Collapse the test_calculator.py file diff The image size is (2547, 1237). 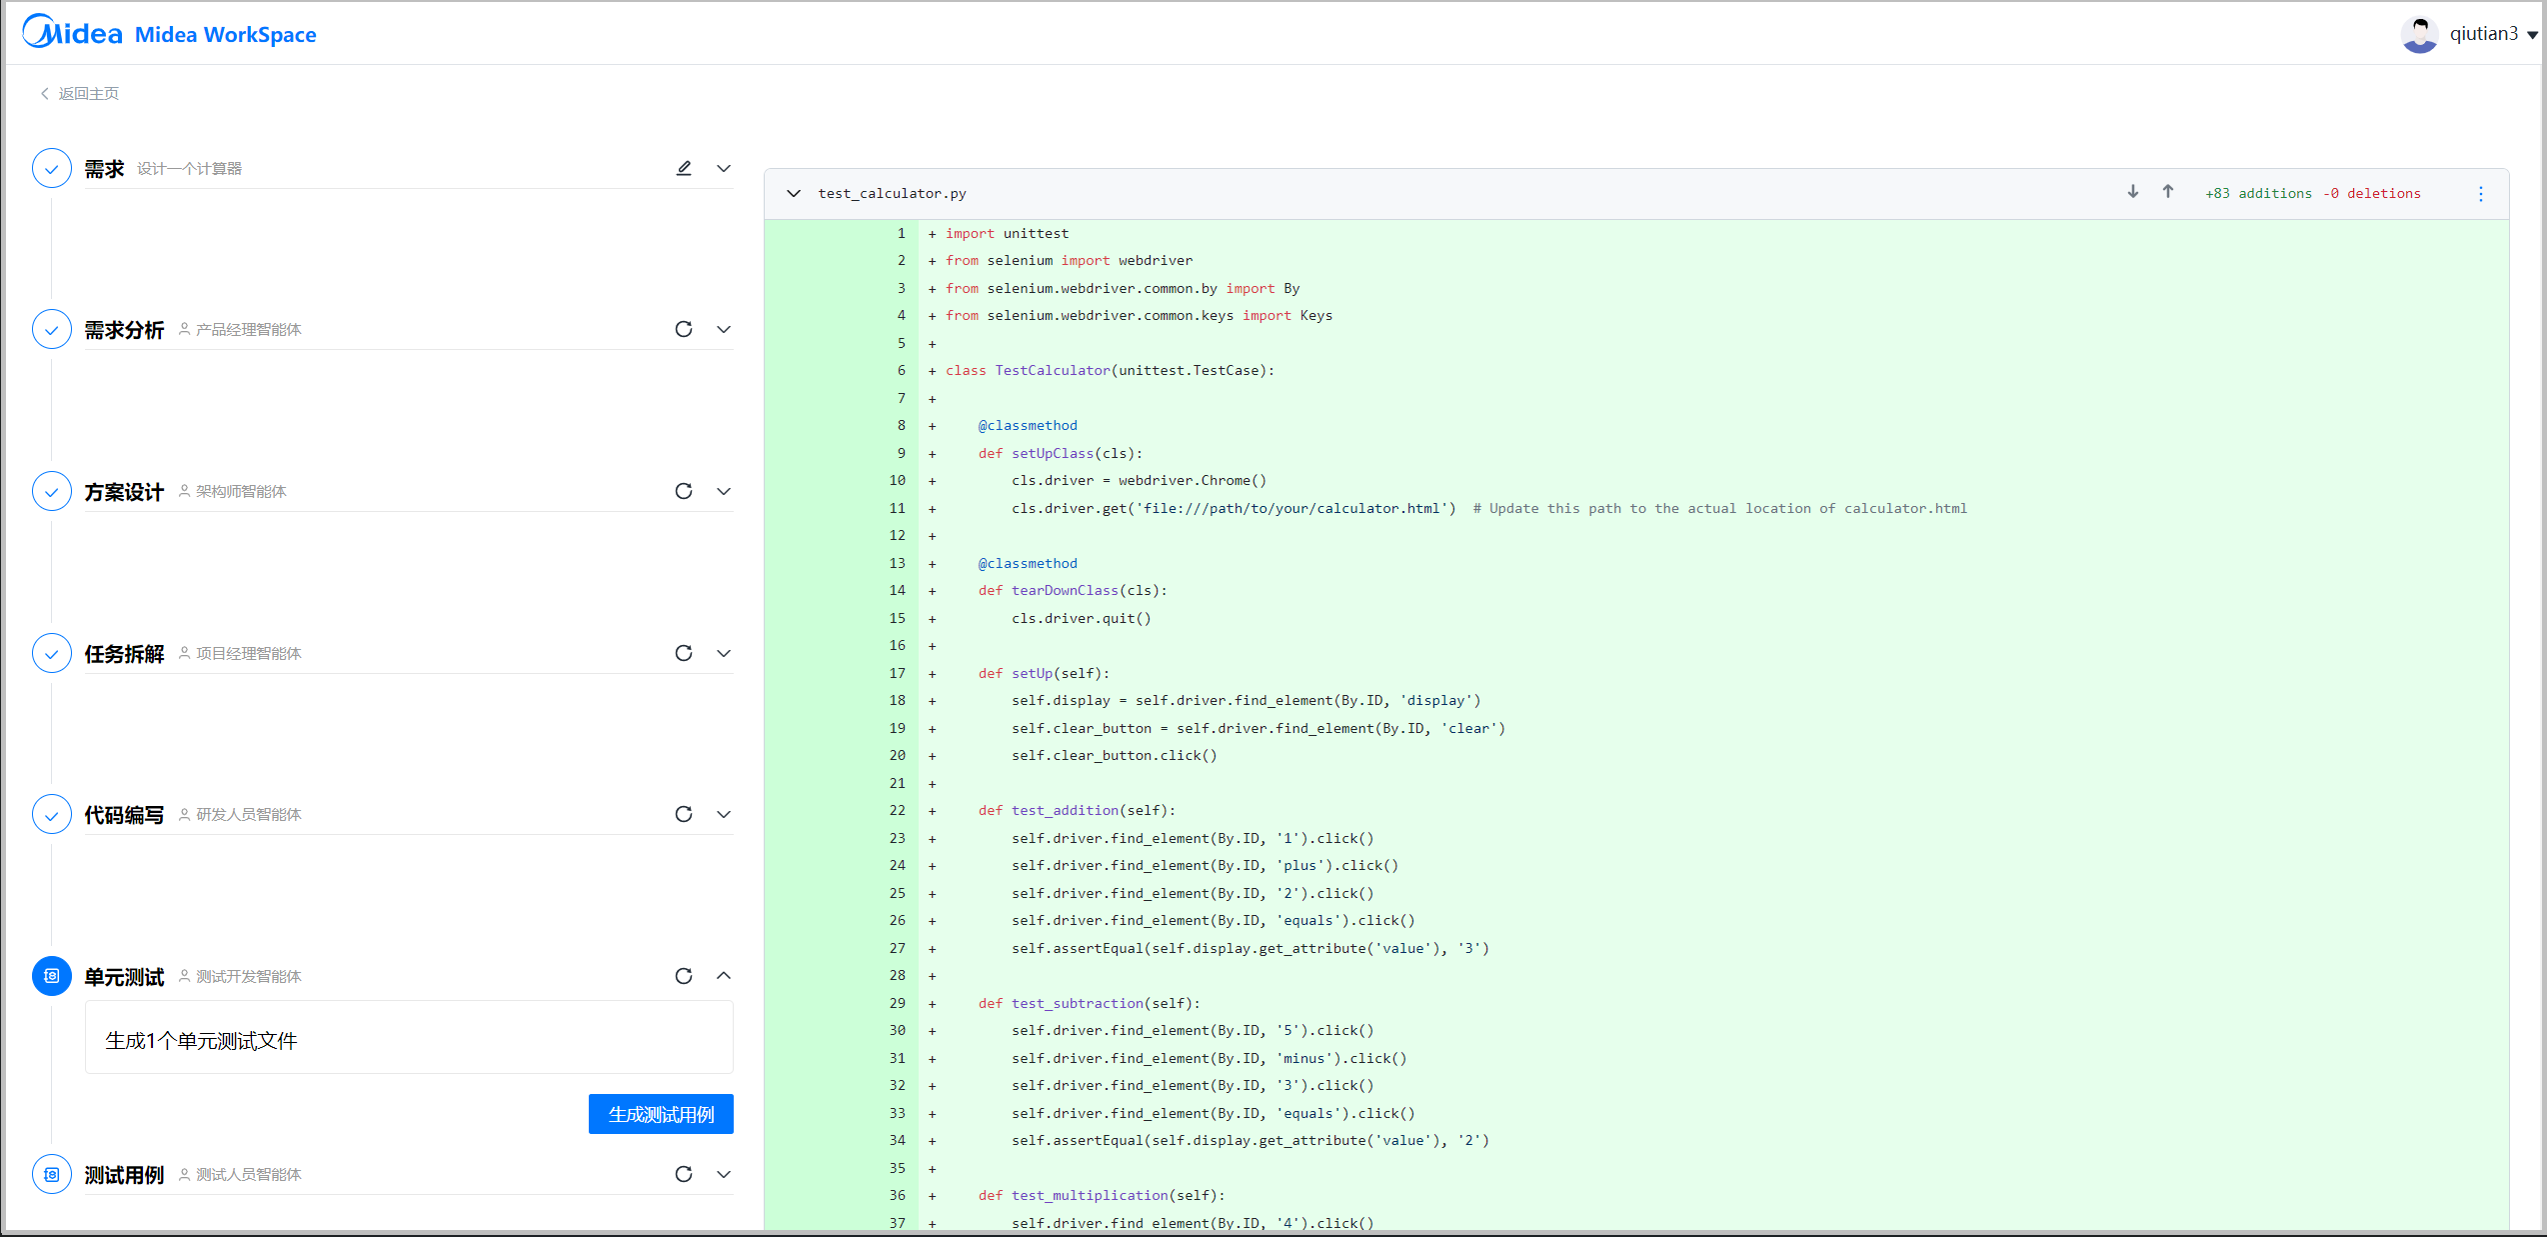point(794,193)
